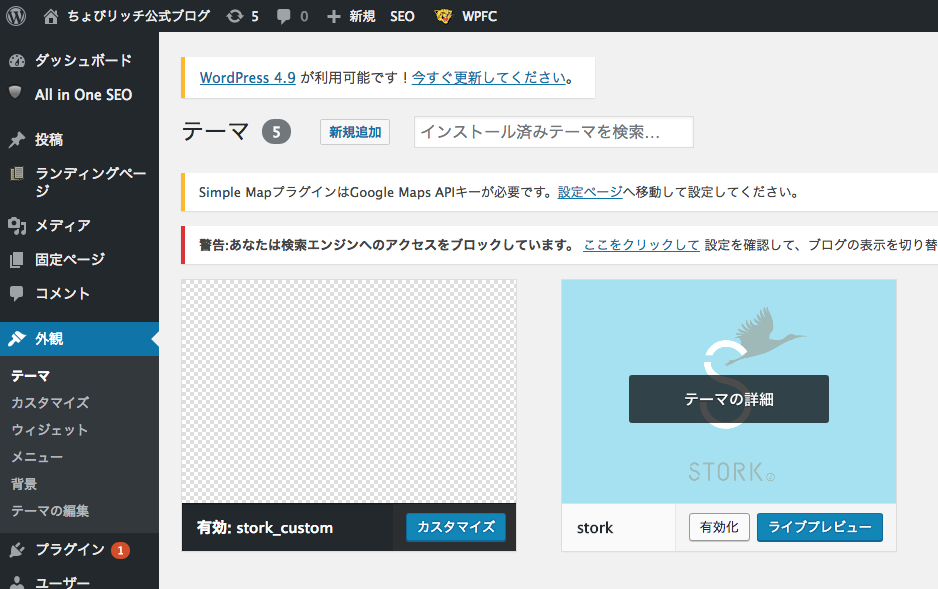Click the ライブプレビュー button
This screenshot has width=938, height=589.
820,527
